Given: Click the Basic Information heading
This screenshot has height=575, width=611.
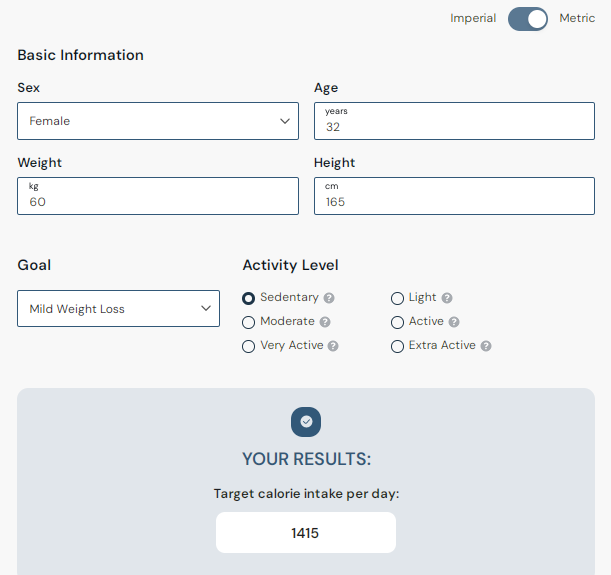Looking at the screenshot, I should (x=80, y=55).
